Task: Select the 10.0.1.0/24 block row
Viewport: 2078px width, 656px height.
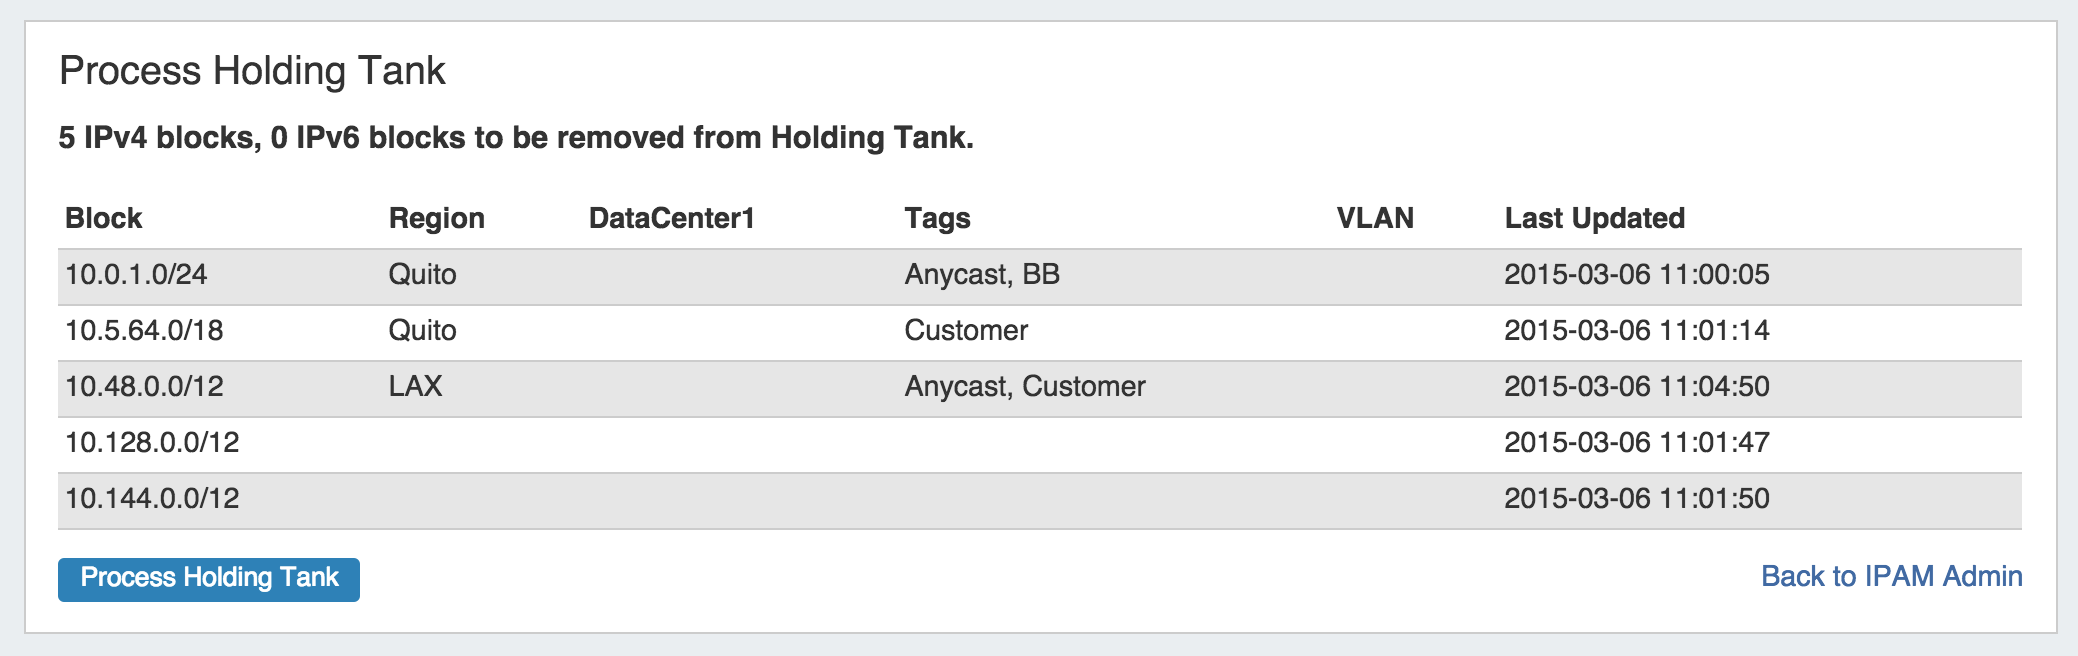Action: [x=136, y=275]
